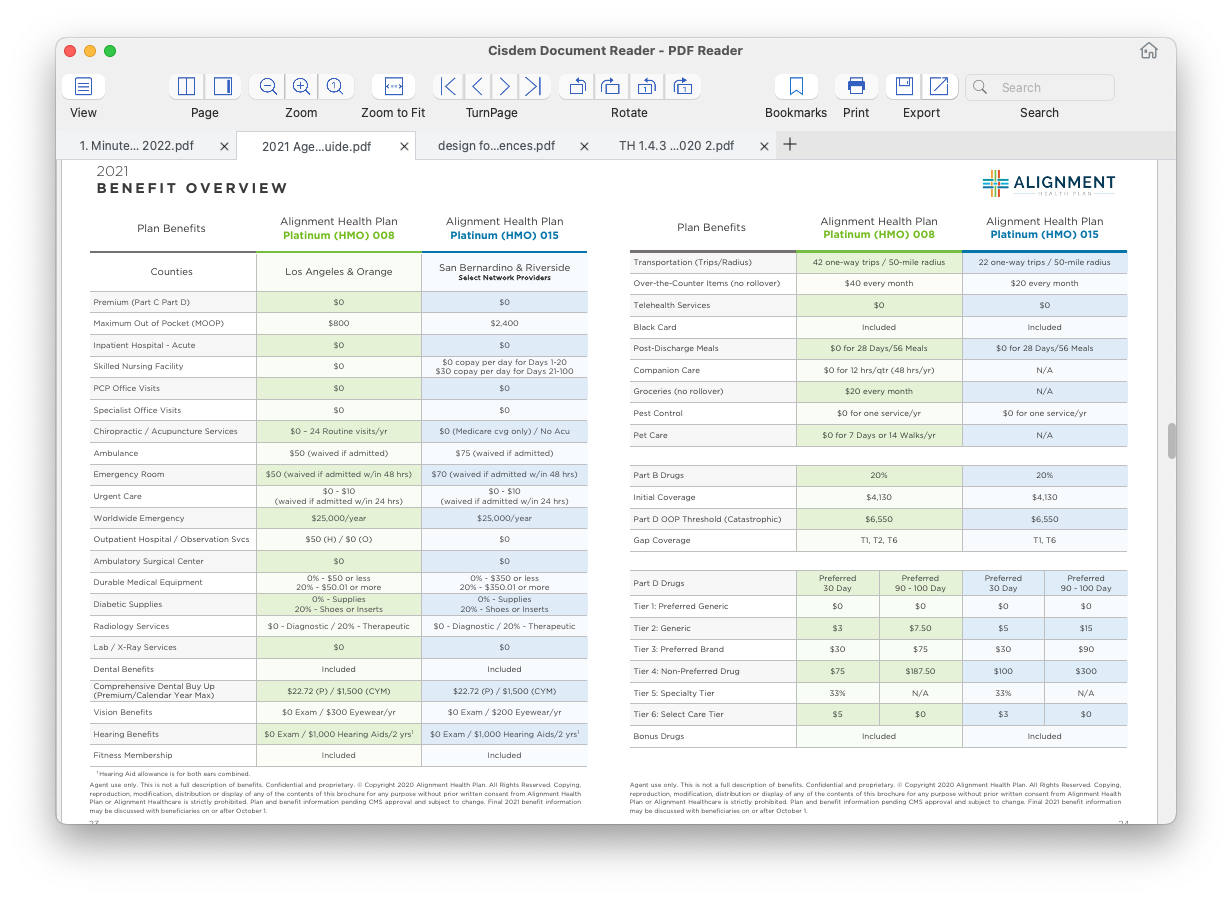Zoom out with the minus magnifier
The width and height of the screenshot is (1232, 898).
click(268, 86)
